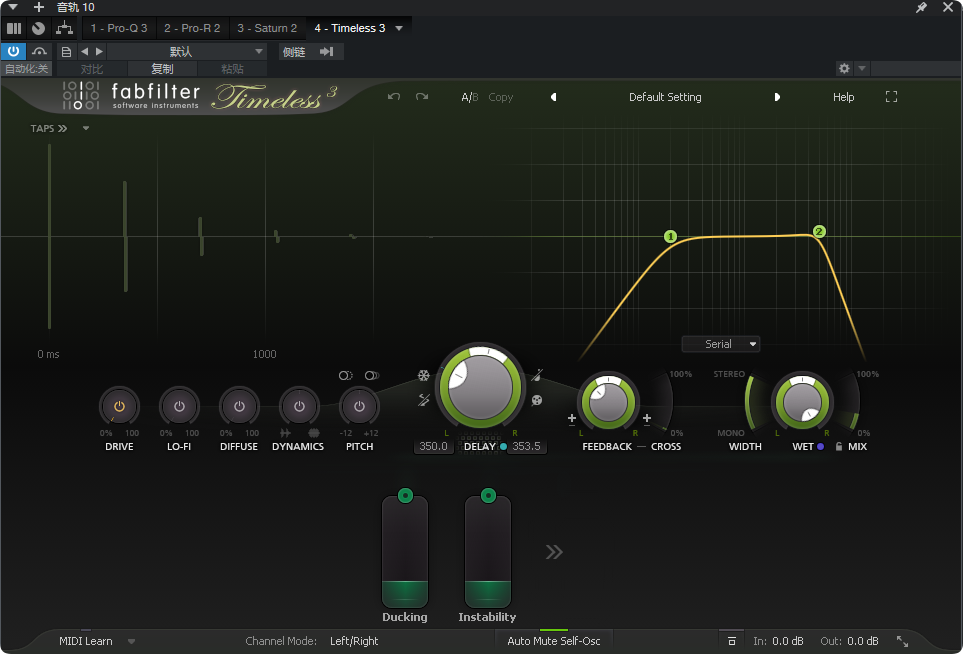The width and height of the screenshot is (963, 654).
Task: Click the 自动化:关 automation button
Action: [26, 69]
